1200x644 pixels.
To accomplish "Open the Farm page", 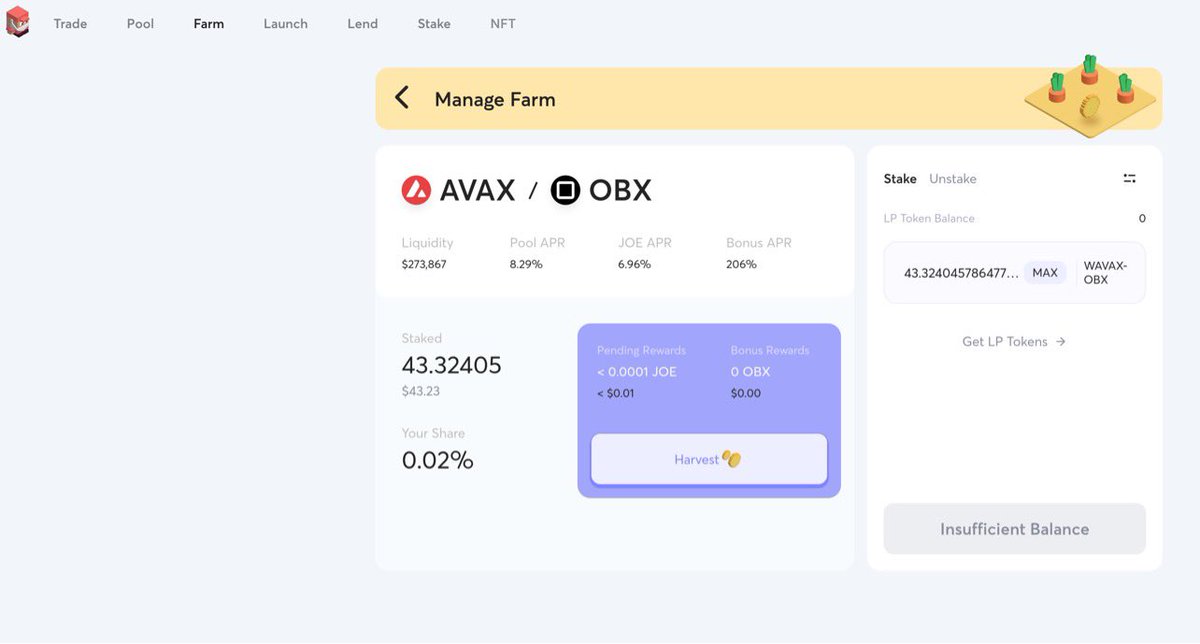I will [x=209, y=24].
